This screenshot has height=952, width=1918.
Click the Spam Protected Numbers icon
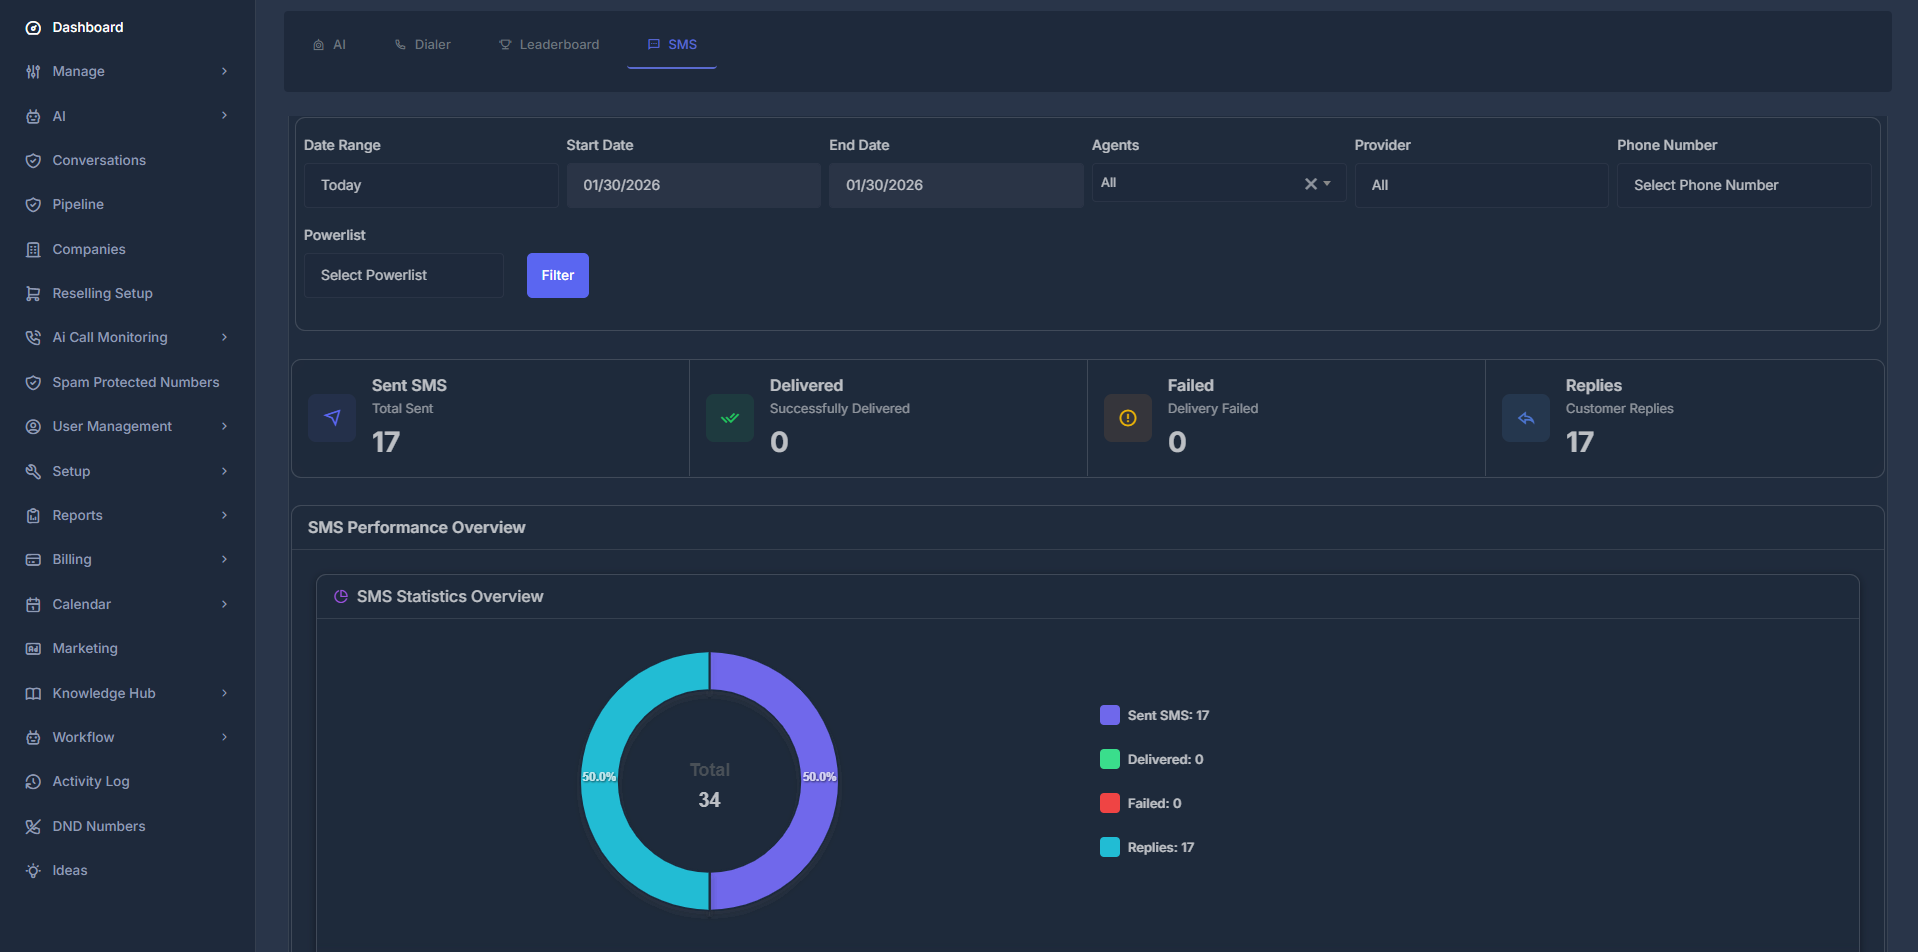(x=33, y=383)
